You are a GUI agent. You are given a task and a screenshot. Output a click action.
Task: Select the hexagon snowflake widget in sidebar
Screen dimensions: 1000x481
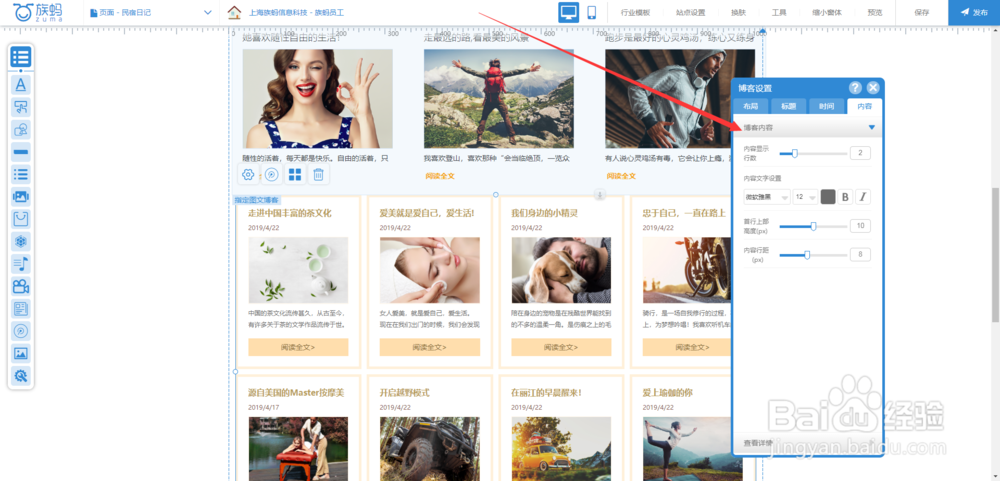click(20, 241)
